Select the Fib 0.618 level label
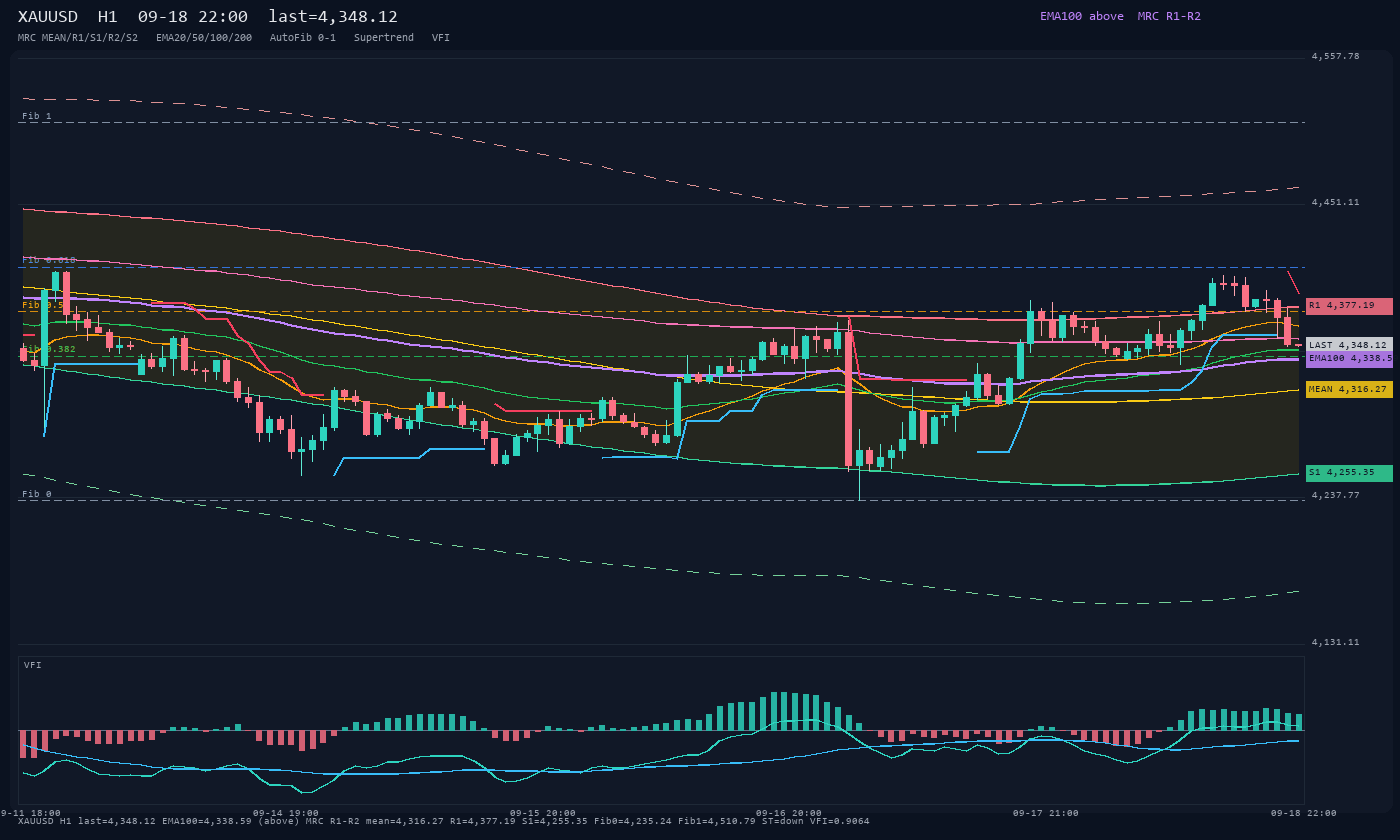The width and height of the screenshot is (1400, 840). tap(49, 261)
